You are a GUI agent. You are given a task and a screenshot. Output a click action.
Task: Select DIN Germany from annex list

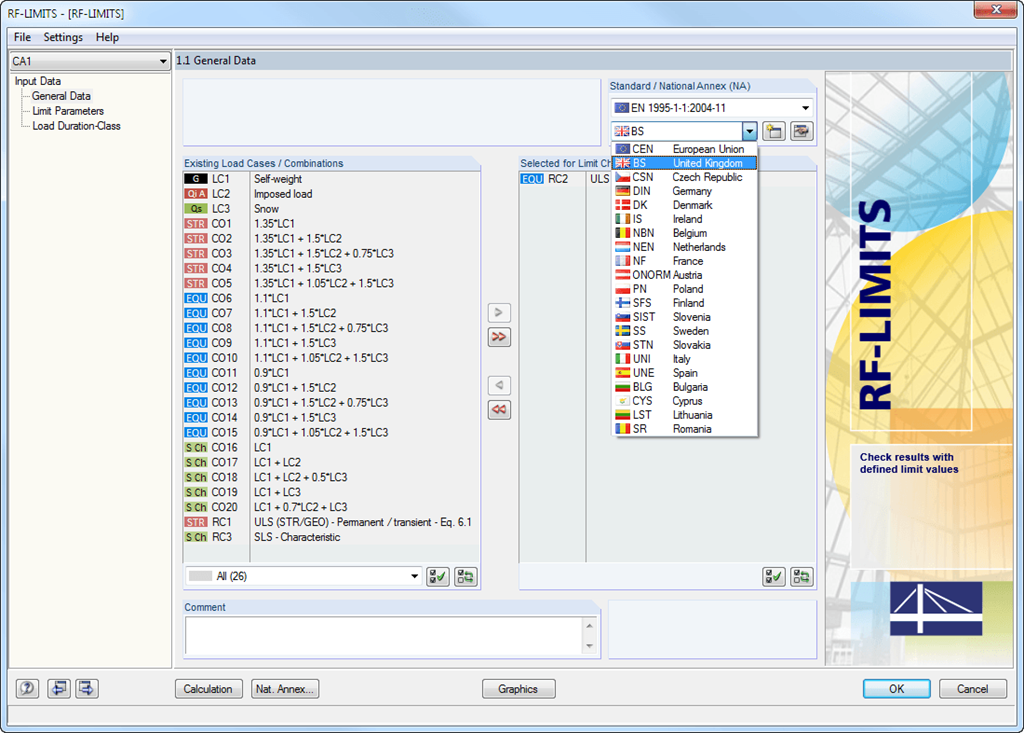[x=684, y=191]
